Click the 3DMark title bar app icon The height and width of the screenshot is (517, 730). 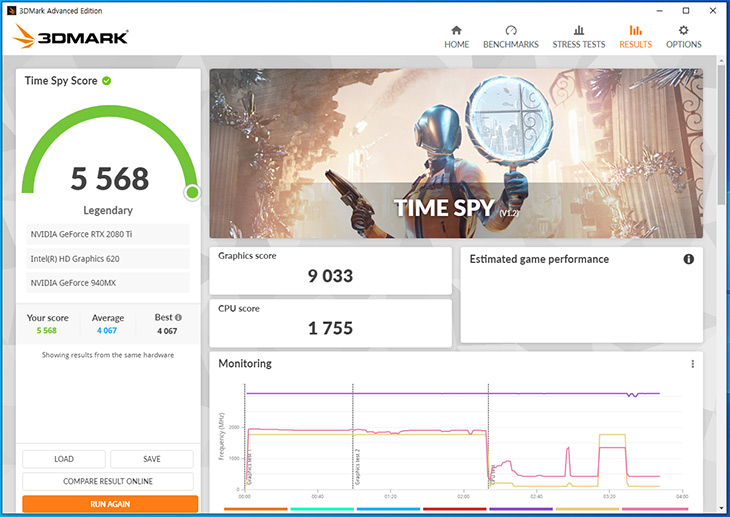11,11
